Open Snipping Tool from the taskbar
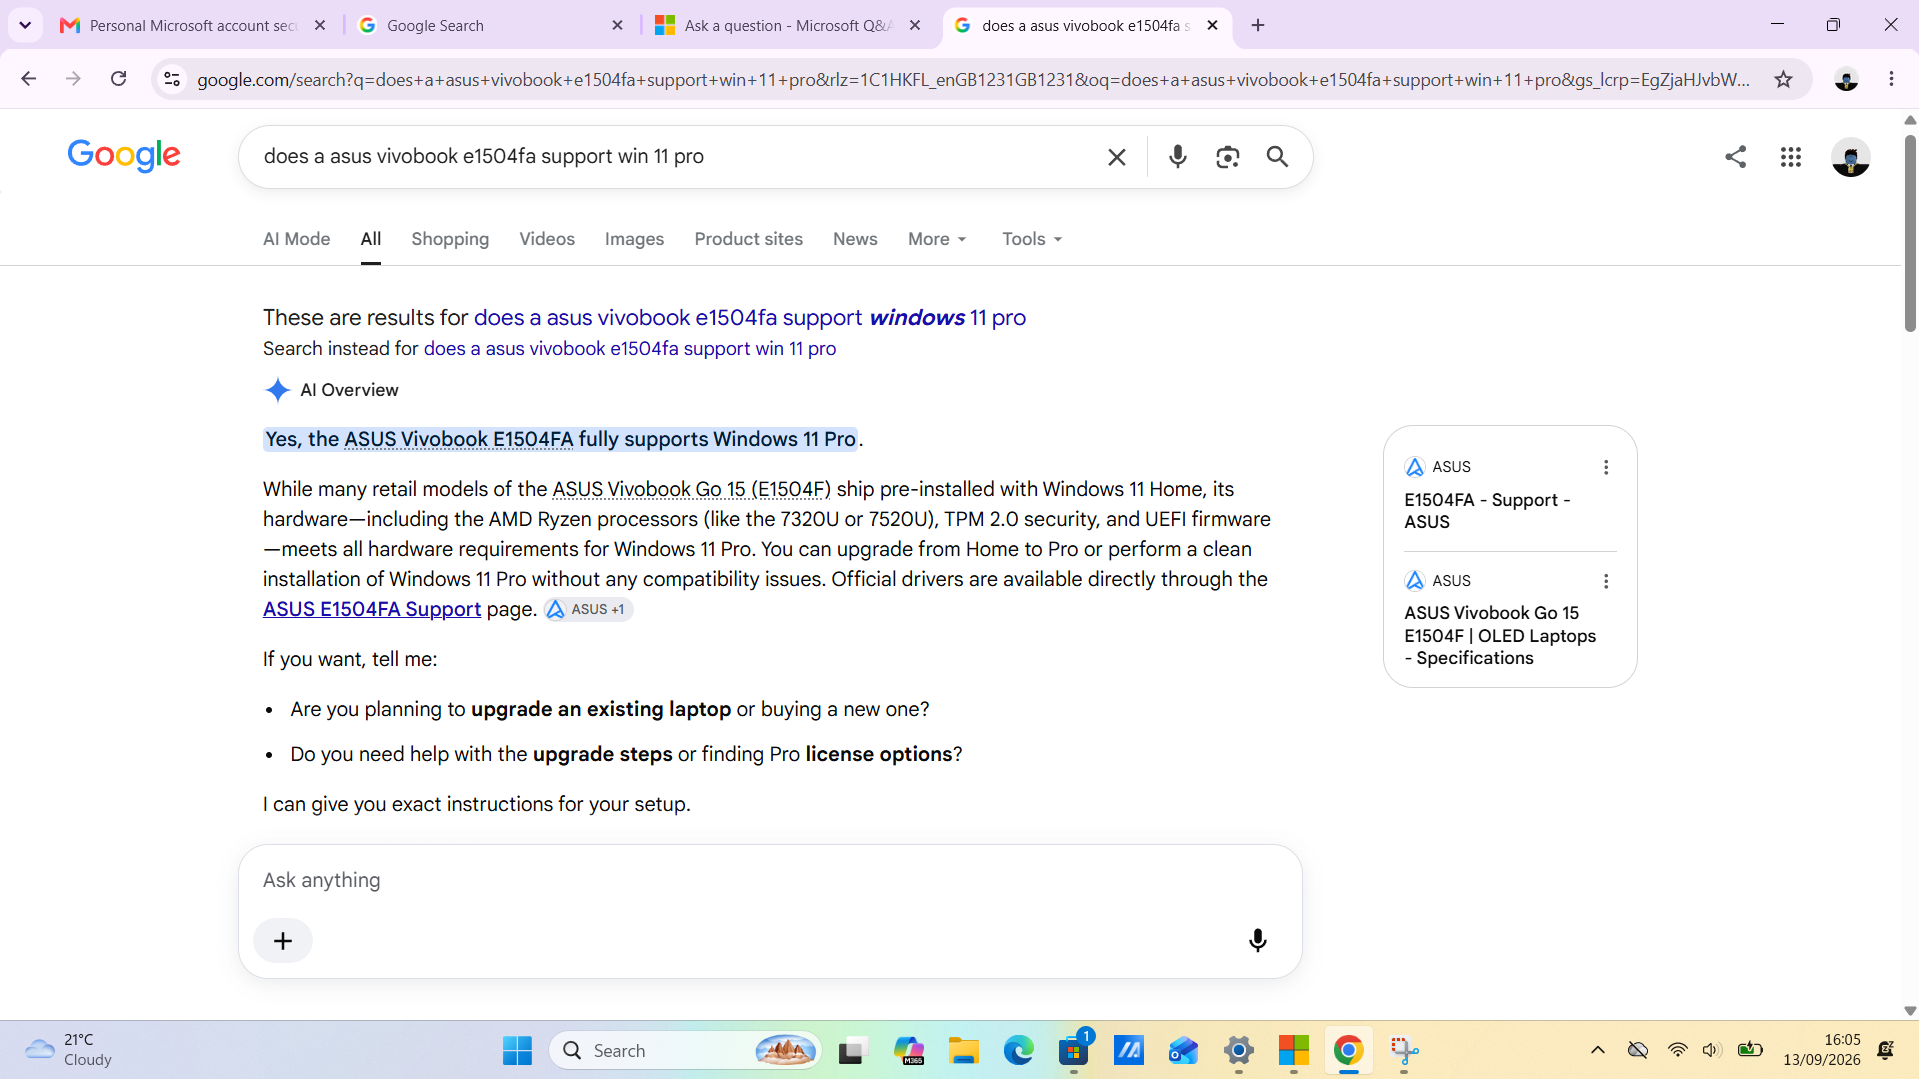Screen dimensions: 1919x1079 tap(1404, 1051)
